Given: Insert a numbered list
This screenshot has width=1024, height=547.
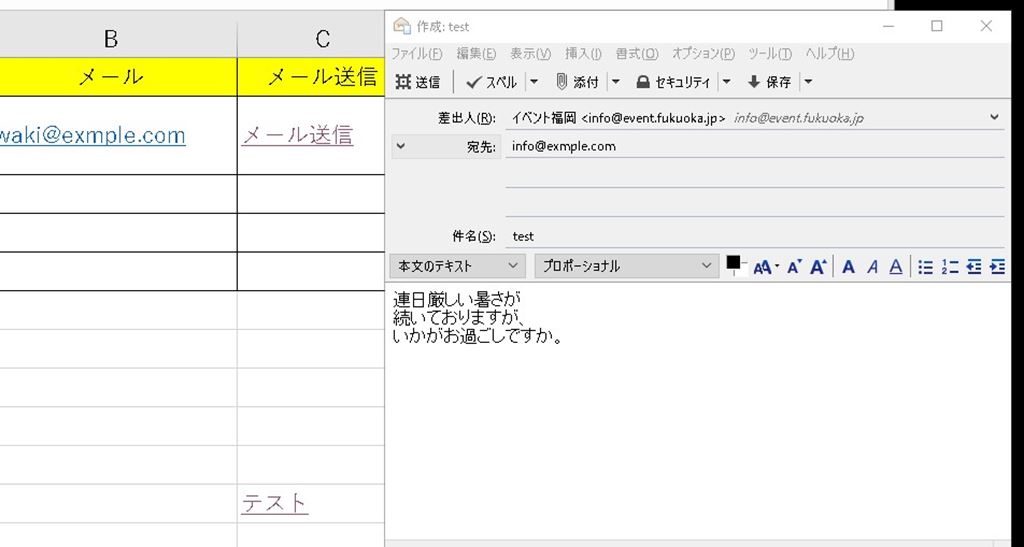Looking at the screenshot, I should coord(949,266).
